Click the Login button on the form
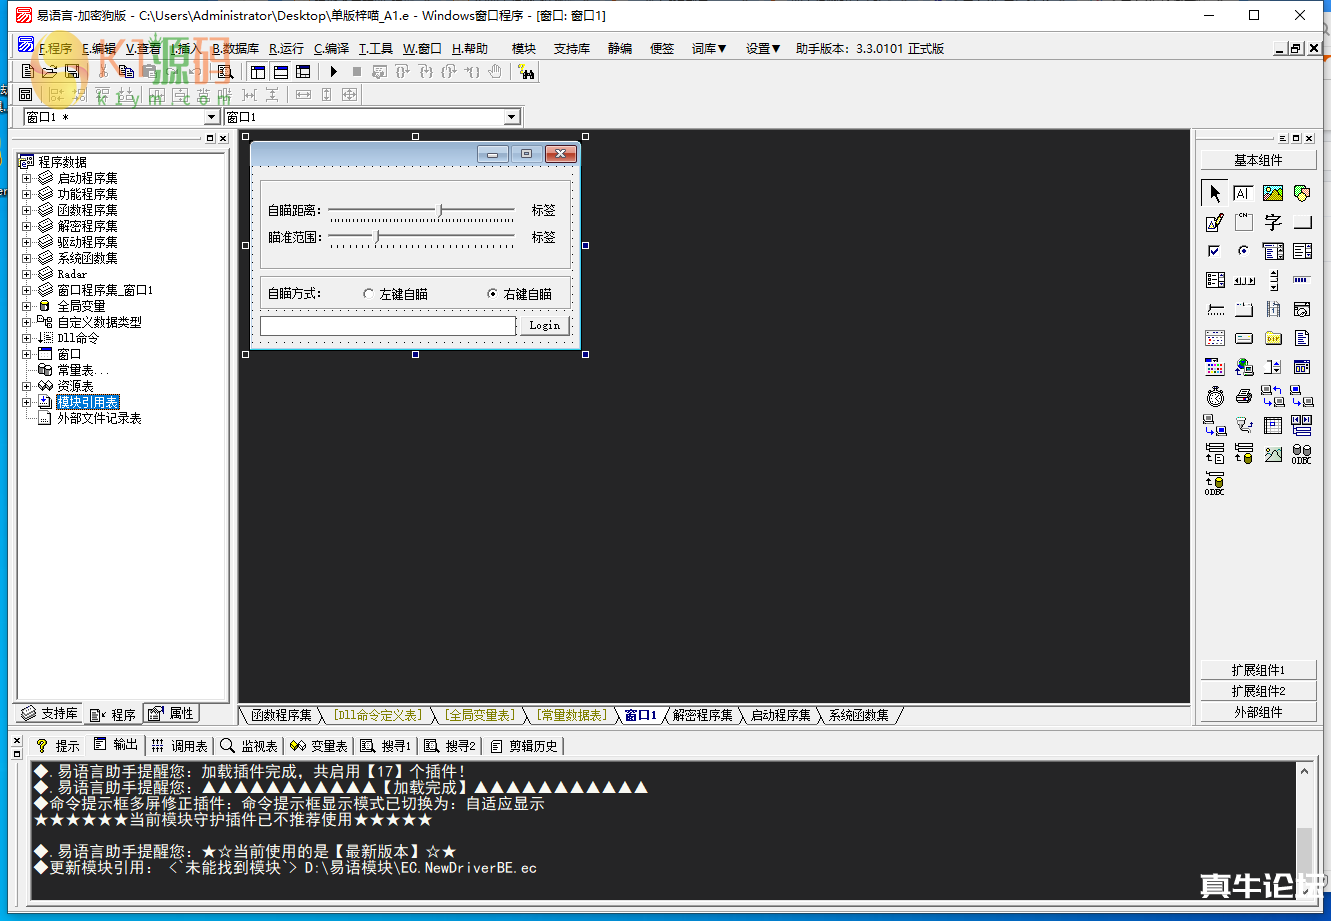The image size is (1331, 921). click(545, 325)
